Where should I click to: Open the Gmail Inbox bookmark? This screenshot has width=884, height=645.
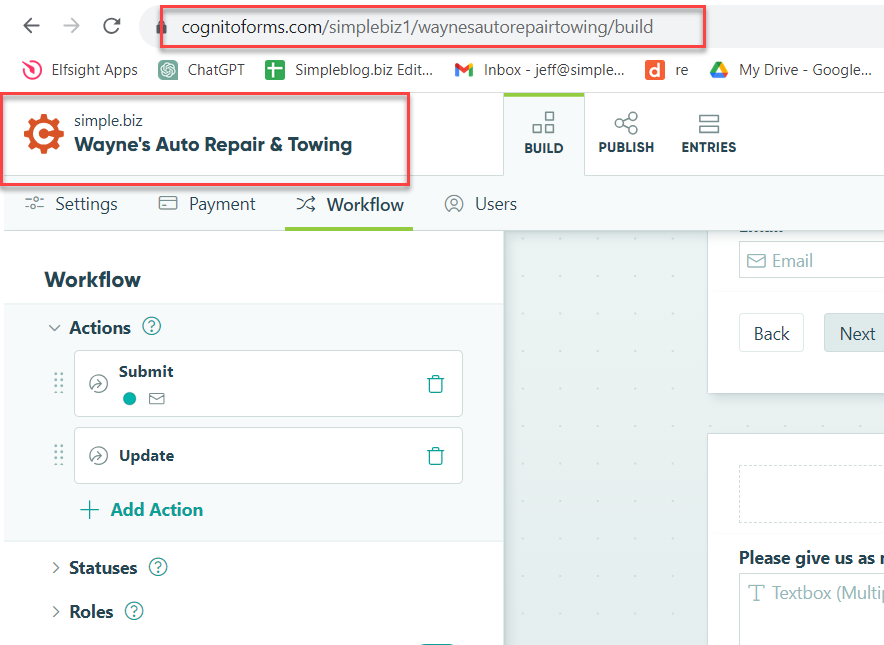540,70
